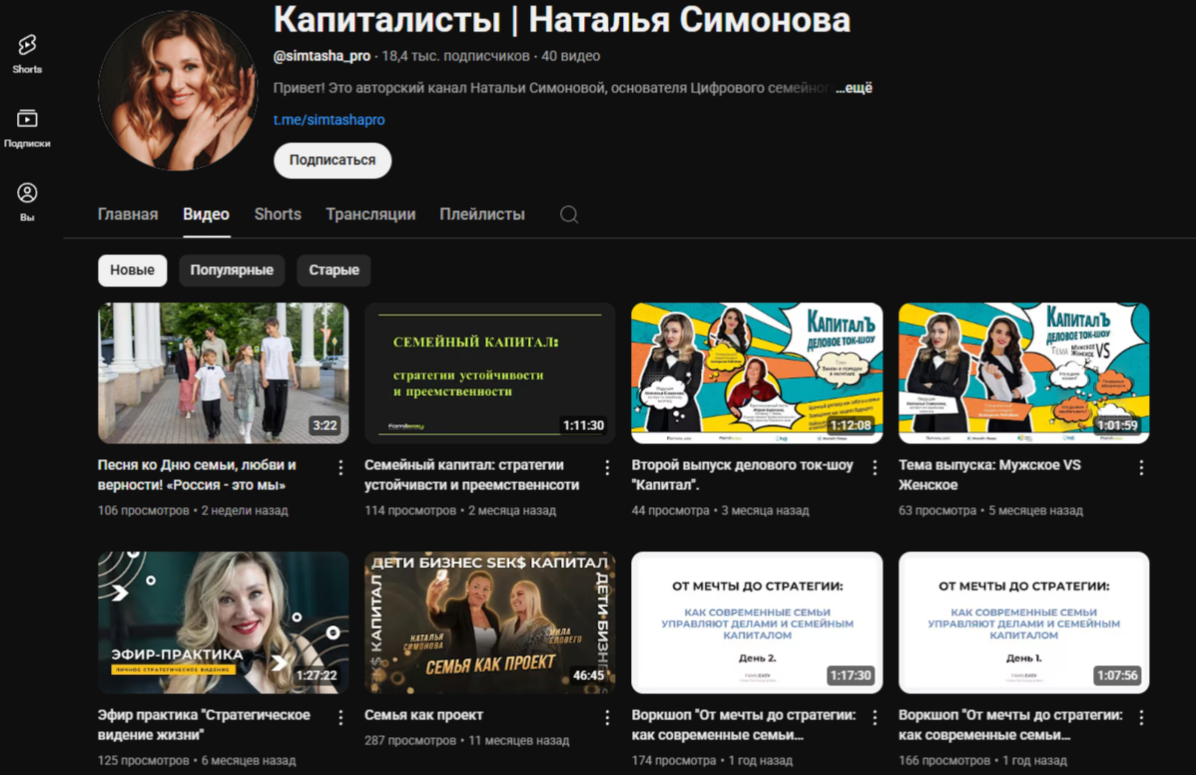Open the Плейлисты tab

pos(482,214)
